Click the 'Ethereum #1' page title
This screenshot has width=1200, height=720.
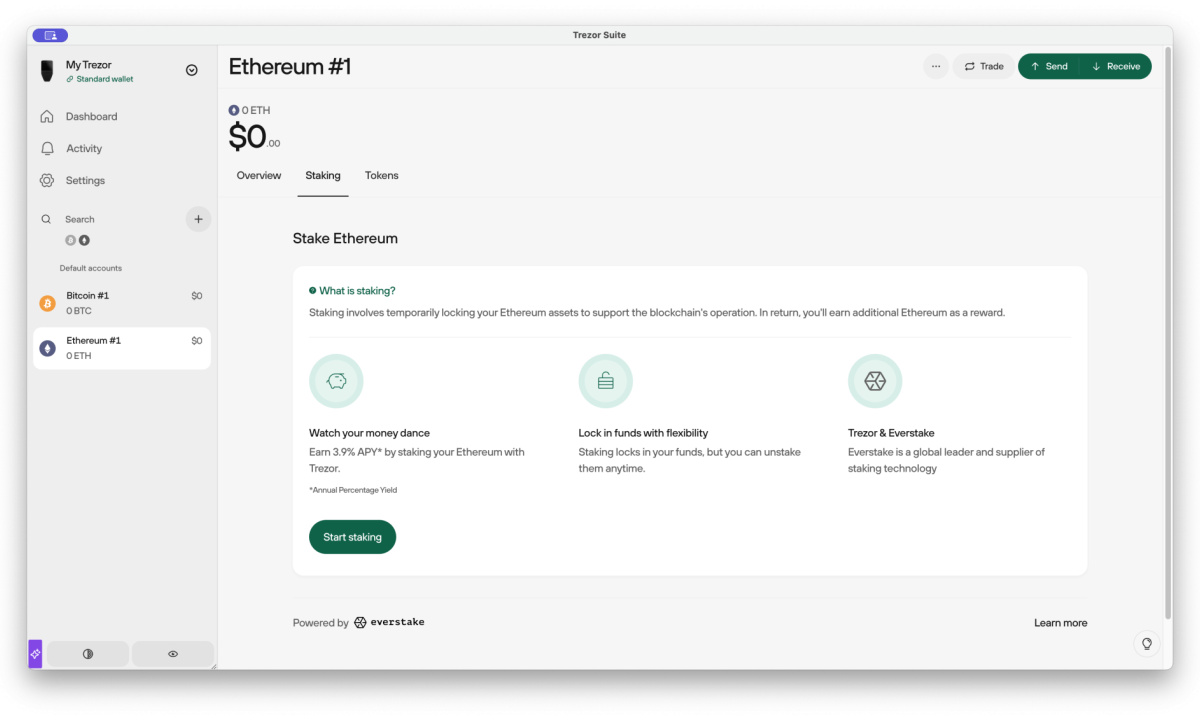coord(290,67)
